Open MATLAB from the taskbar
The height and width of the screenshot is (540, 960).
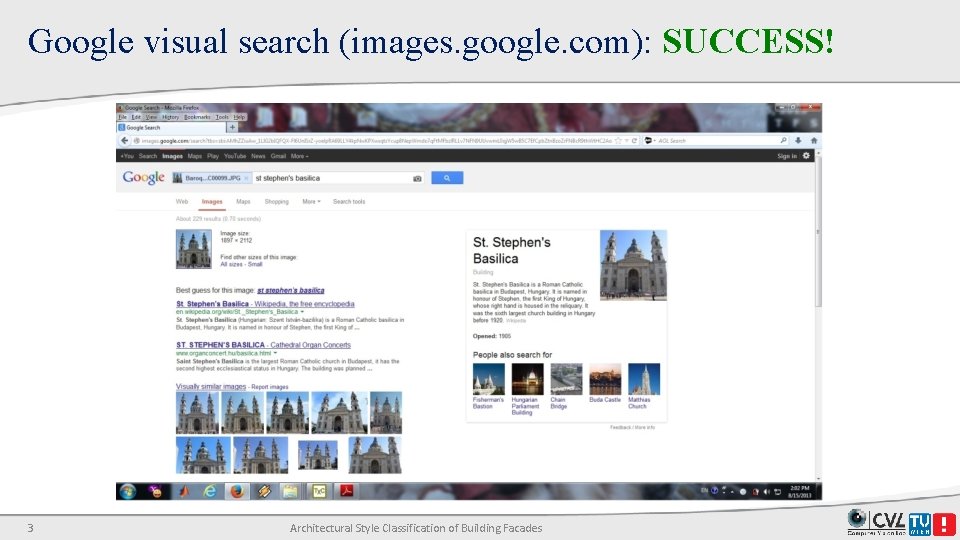(x=184, y=491)
